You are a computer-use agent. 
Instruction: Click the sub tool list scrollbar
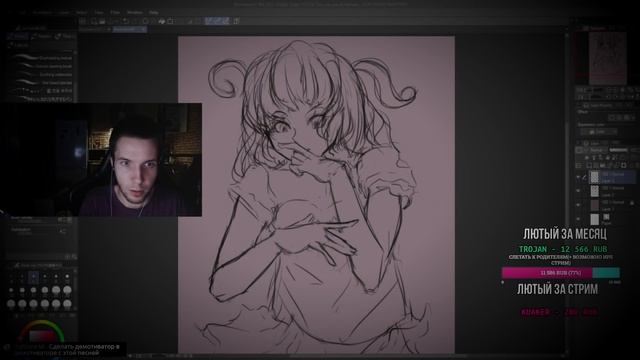pos(75,76)
